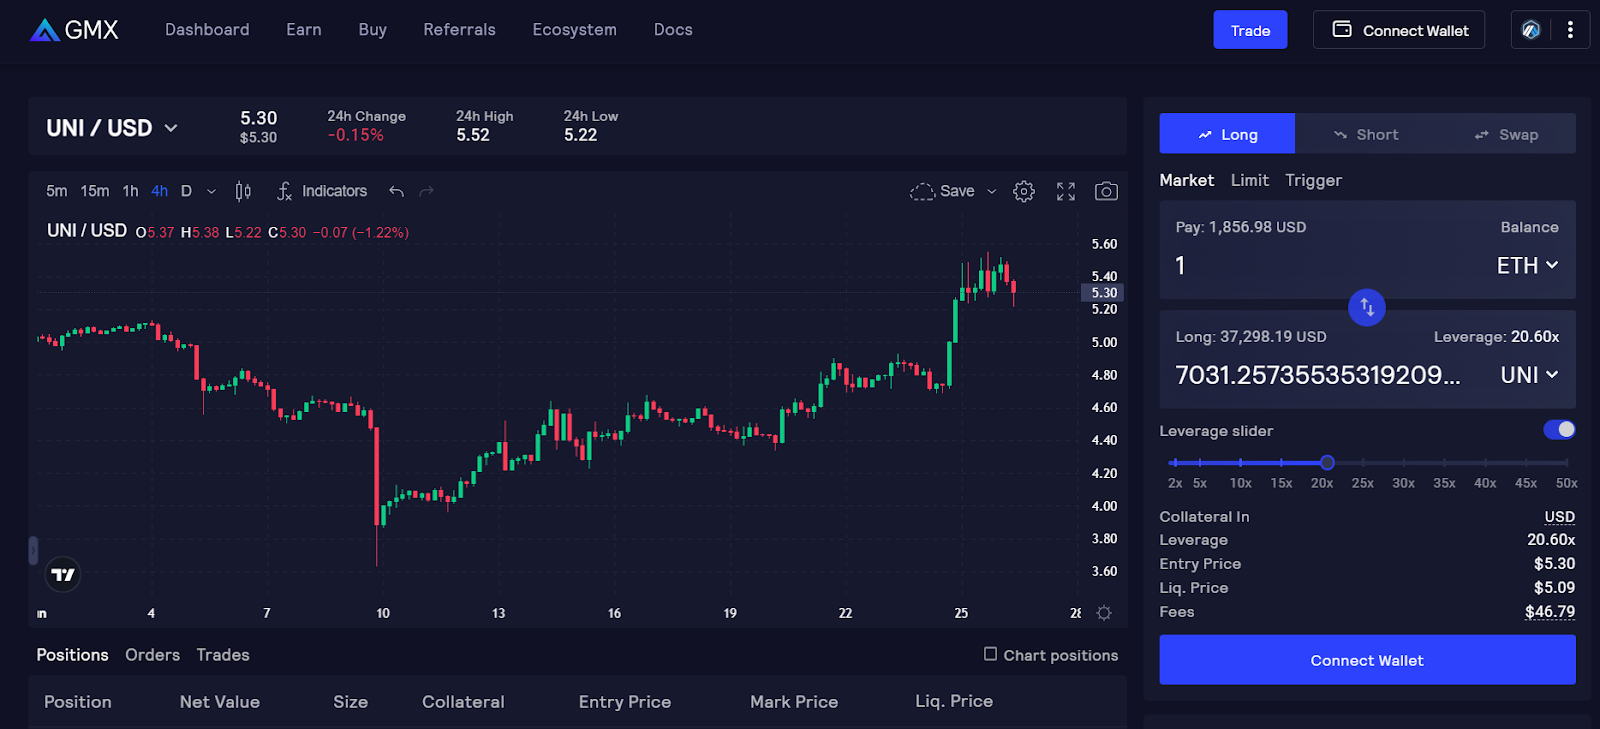Image resolution: width=1600 pixels, height=729 pixels.
Task: Click the Liq. Price value $5.09
Action: click(1554, 588)
